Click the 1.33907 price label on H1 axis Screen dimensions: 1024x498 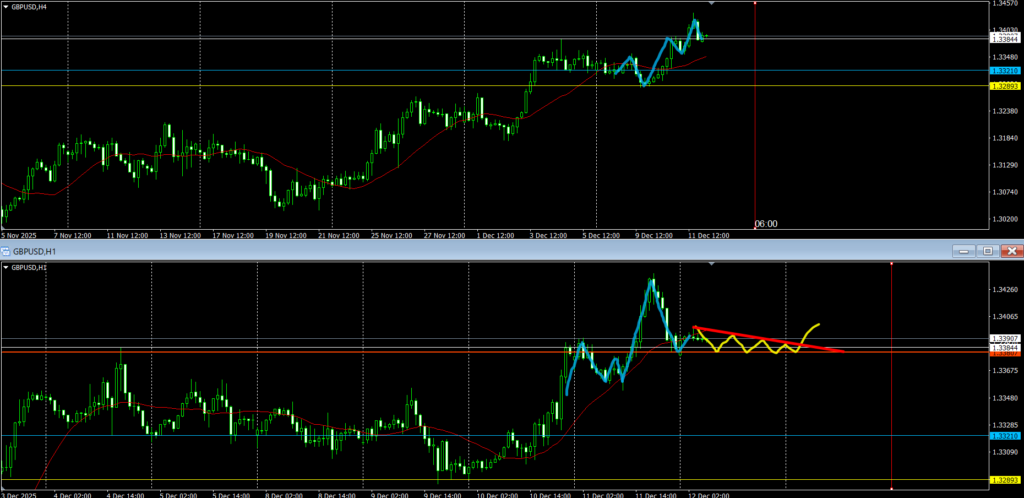point(1004,339)
